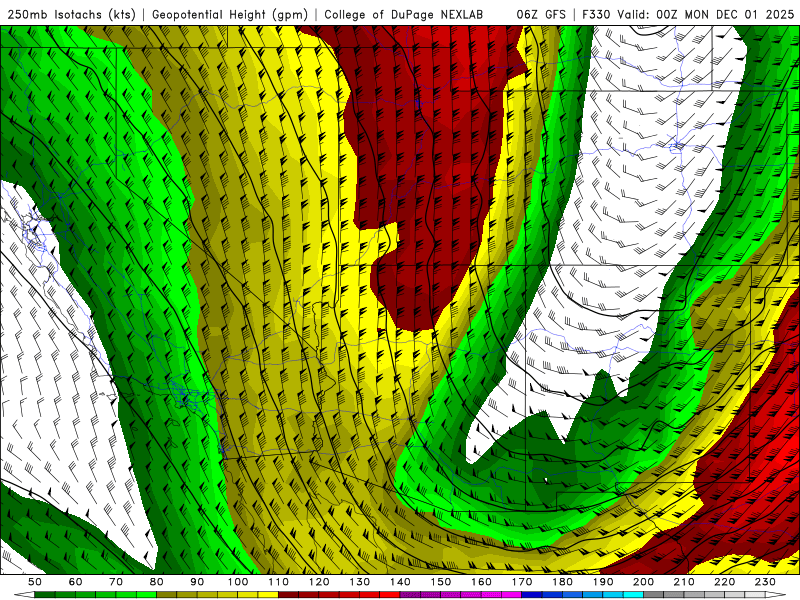The height and width of the screenshot is (600, 800).
Task: Click the '200' color scale label
Action: tap(643, 582)
